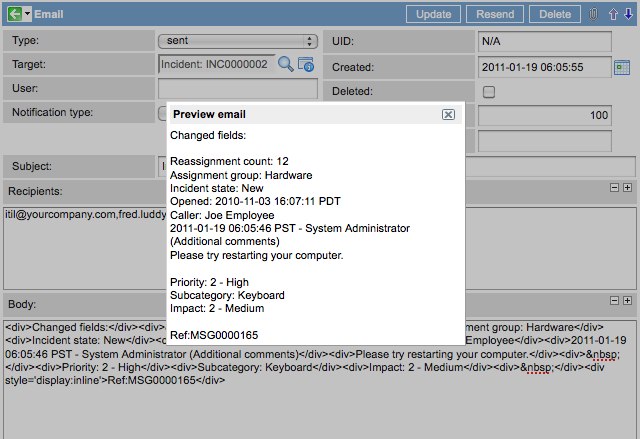This screenshot has width=640, height=439.
Task: Expand the Recipients field with plus icon
Action: (x=627, y=188)
